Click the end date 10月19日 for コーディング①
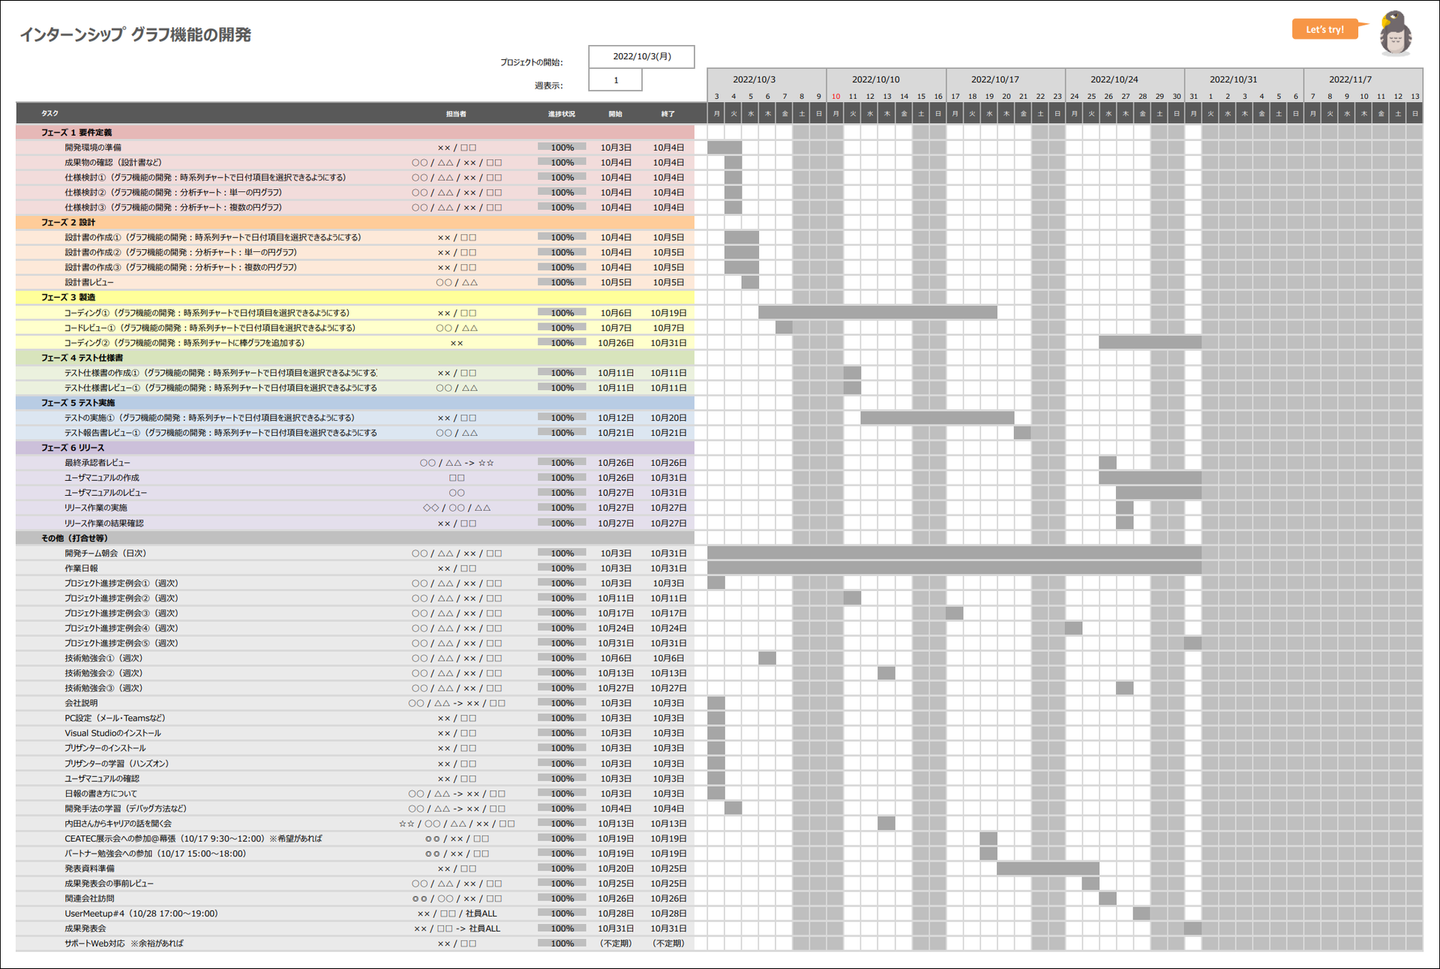This screenshot has width=1440, height=969. coord(668,313)
